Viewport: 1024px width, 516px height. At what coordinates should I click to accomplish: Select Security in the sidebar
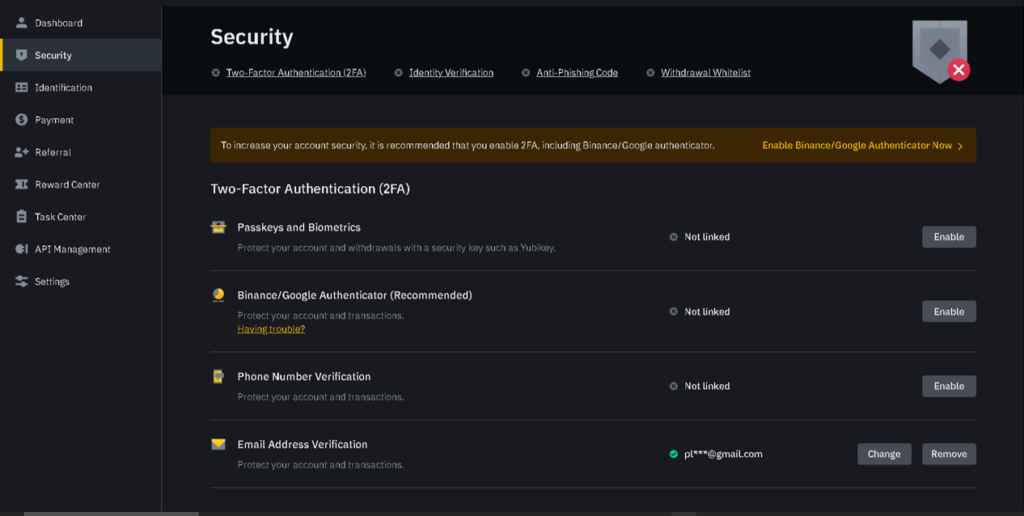pyautogui.click(x=81, y=55)
